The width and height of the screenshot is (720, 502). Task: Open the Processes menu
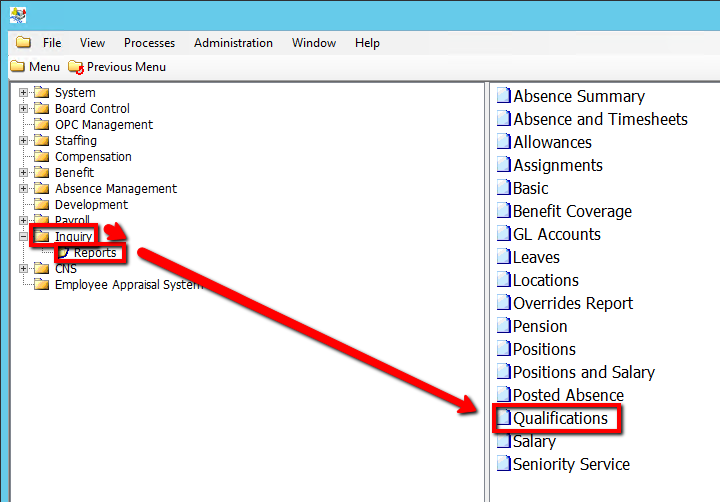(149, 43)
